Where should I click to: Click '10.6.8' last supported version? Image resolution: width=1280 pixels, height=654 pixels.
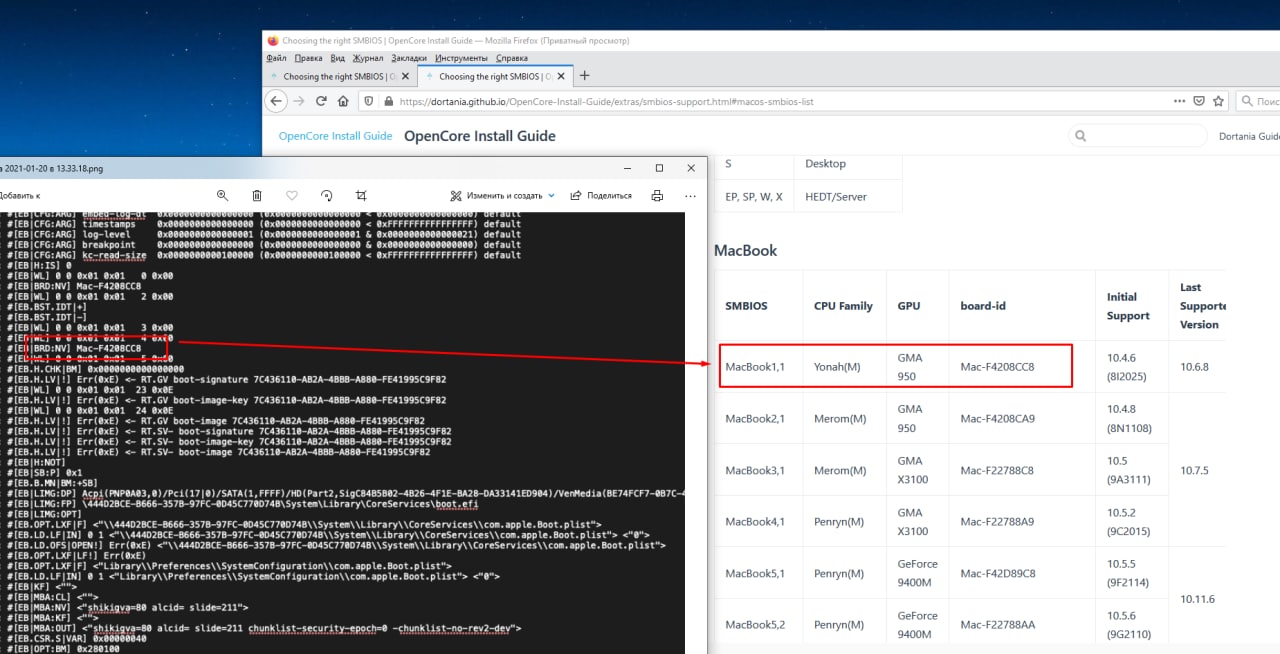(x=1195, y=367)
